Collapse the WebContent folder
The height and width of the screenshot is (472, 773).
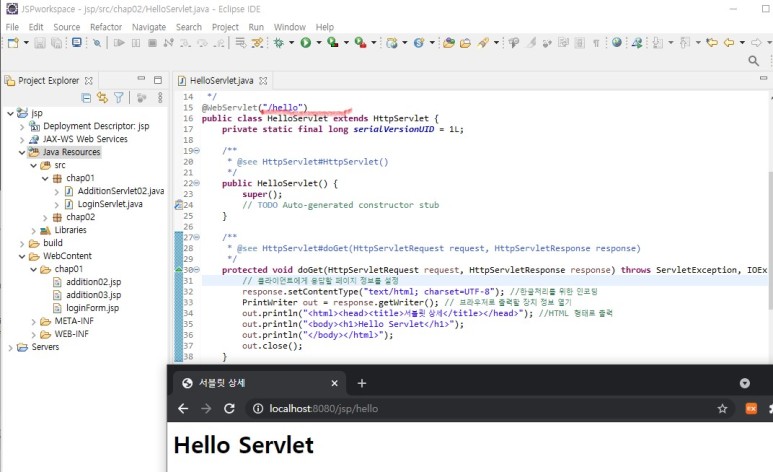pos(22,256)
